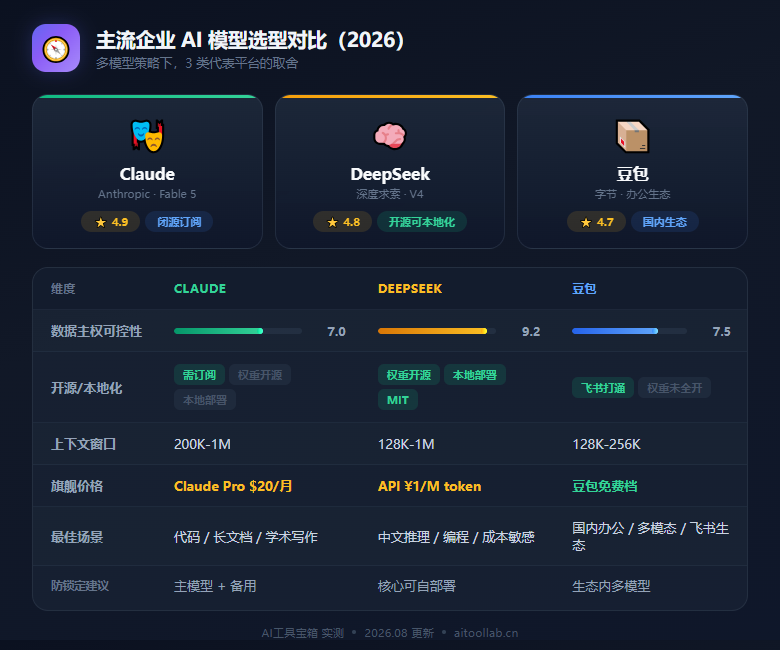Click the API ¥1/M token price
The image size is (780, 650).
click(x=430, y=486)
